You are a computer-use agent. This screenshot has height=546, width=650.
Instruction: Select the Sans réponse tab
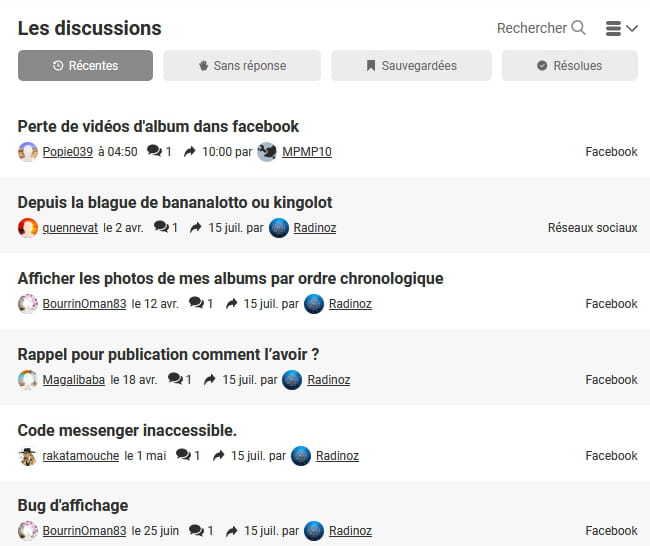tap(242, 66)
